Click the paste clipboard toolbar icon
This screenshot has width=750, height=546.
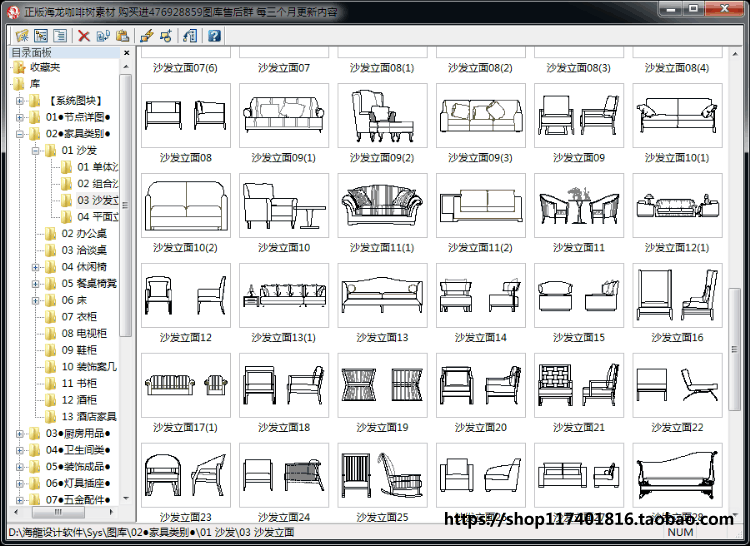coord(122,36)
